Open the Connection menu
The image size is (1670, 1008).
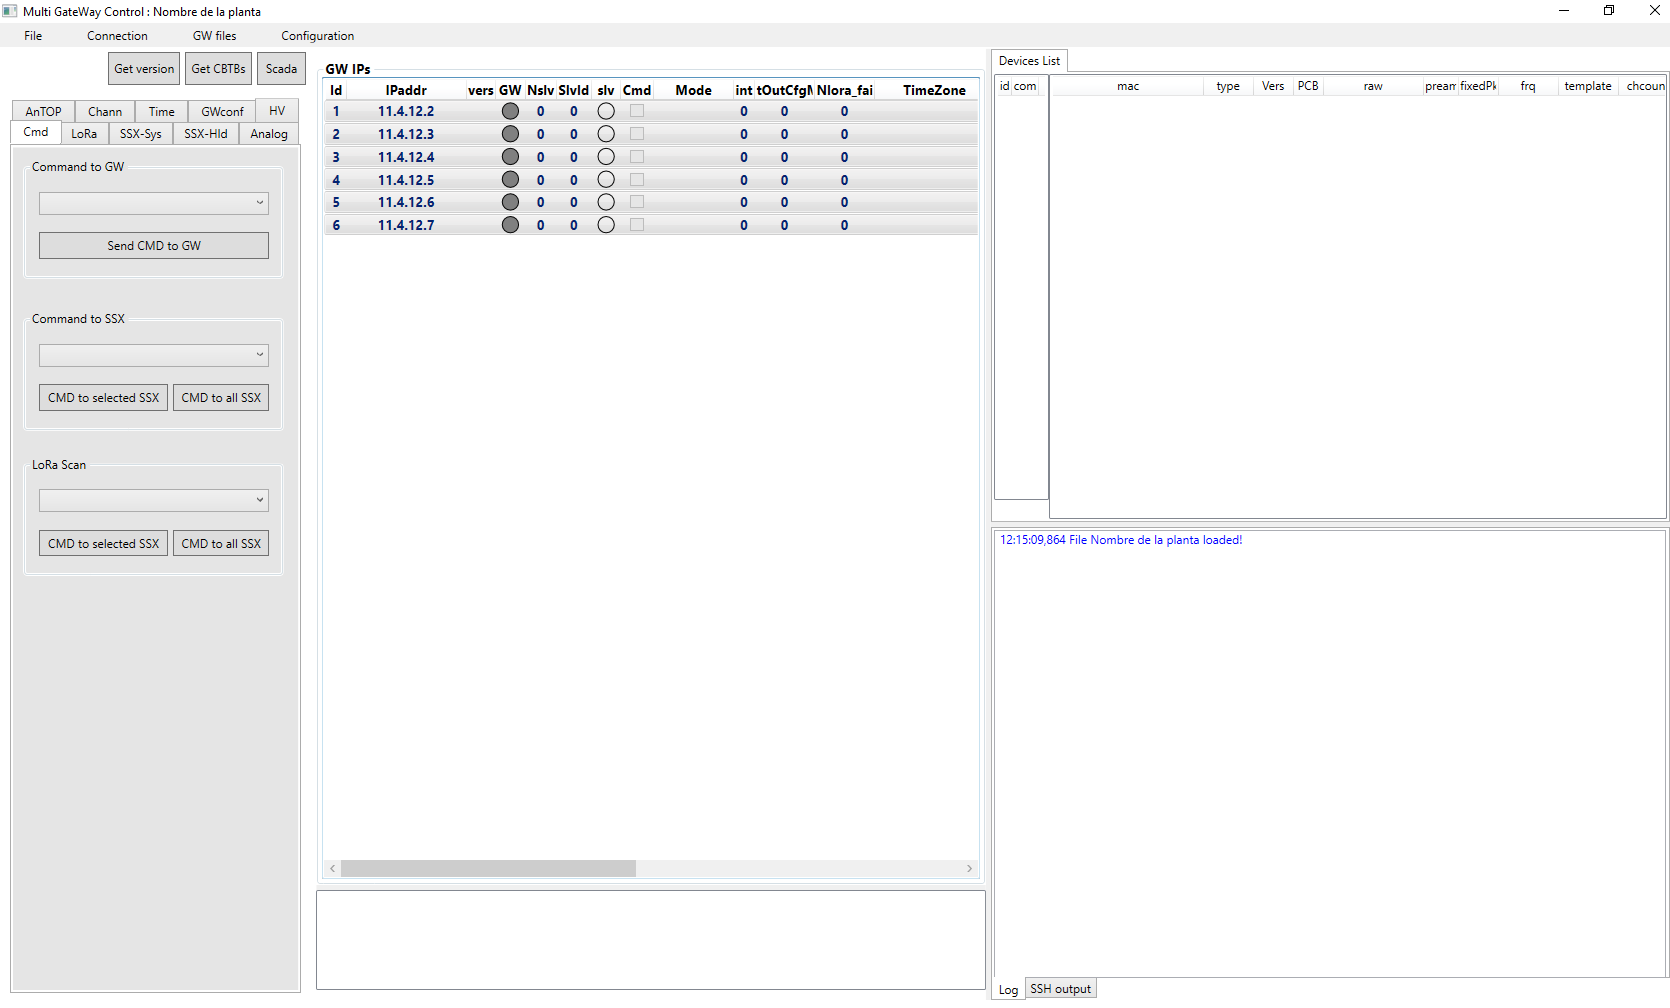click(x=117, y=35)
